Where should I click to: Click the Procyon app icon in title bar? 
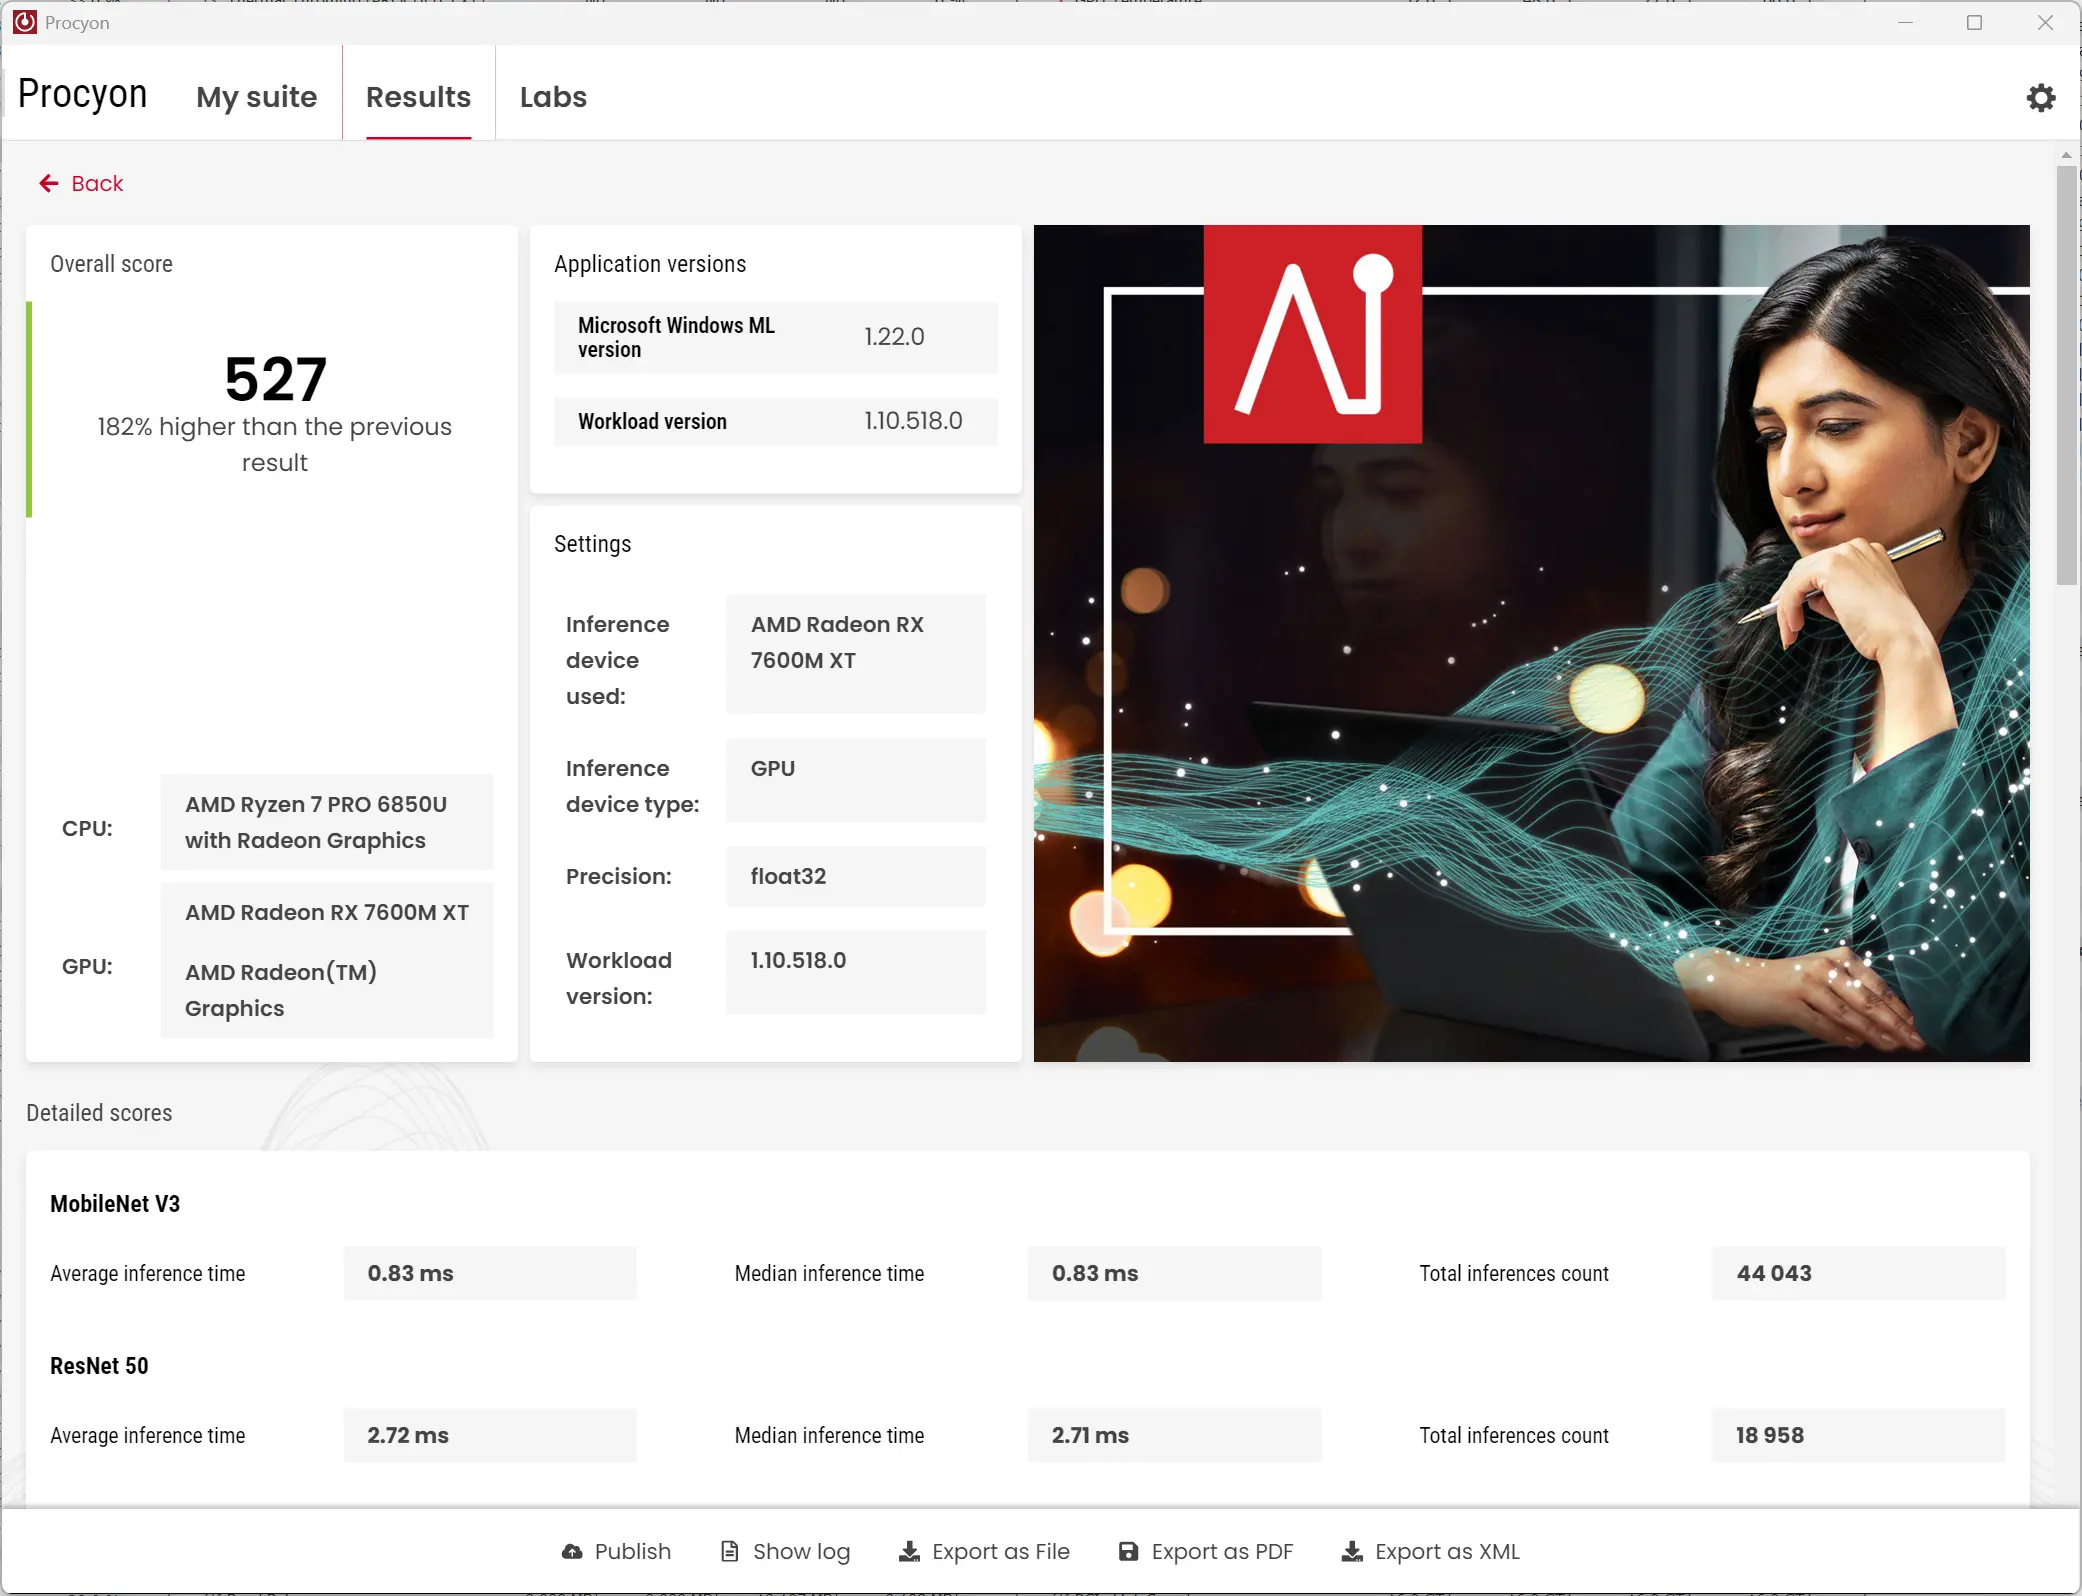click(x=24, y=22)
